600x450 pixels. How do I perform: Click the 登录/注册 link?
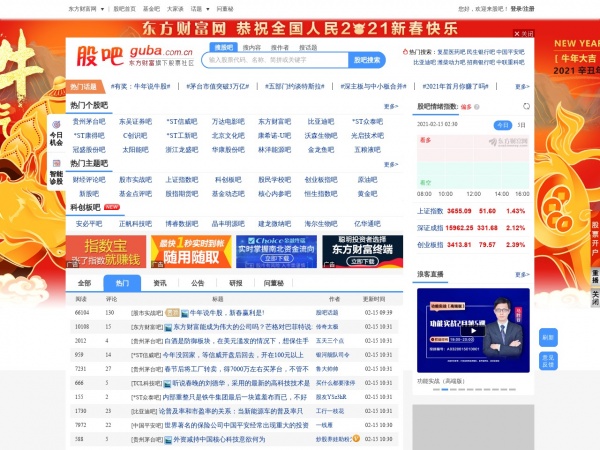pos(522,9)
